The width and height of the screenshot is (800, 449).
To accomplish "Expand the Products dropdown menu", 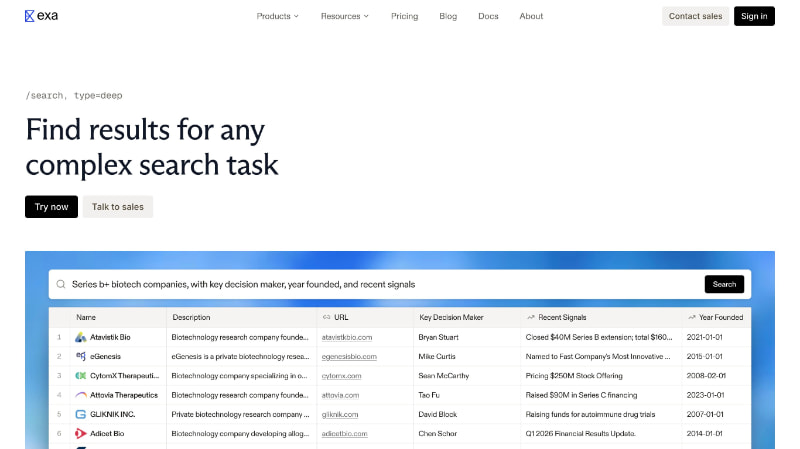I will [x=278, y=16].
